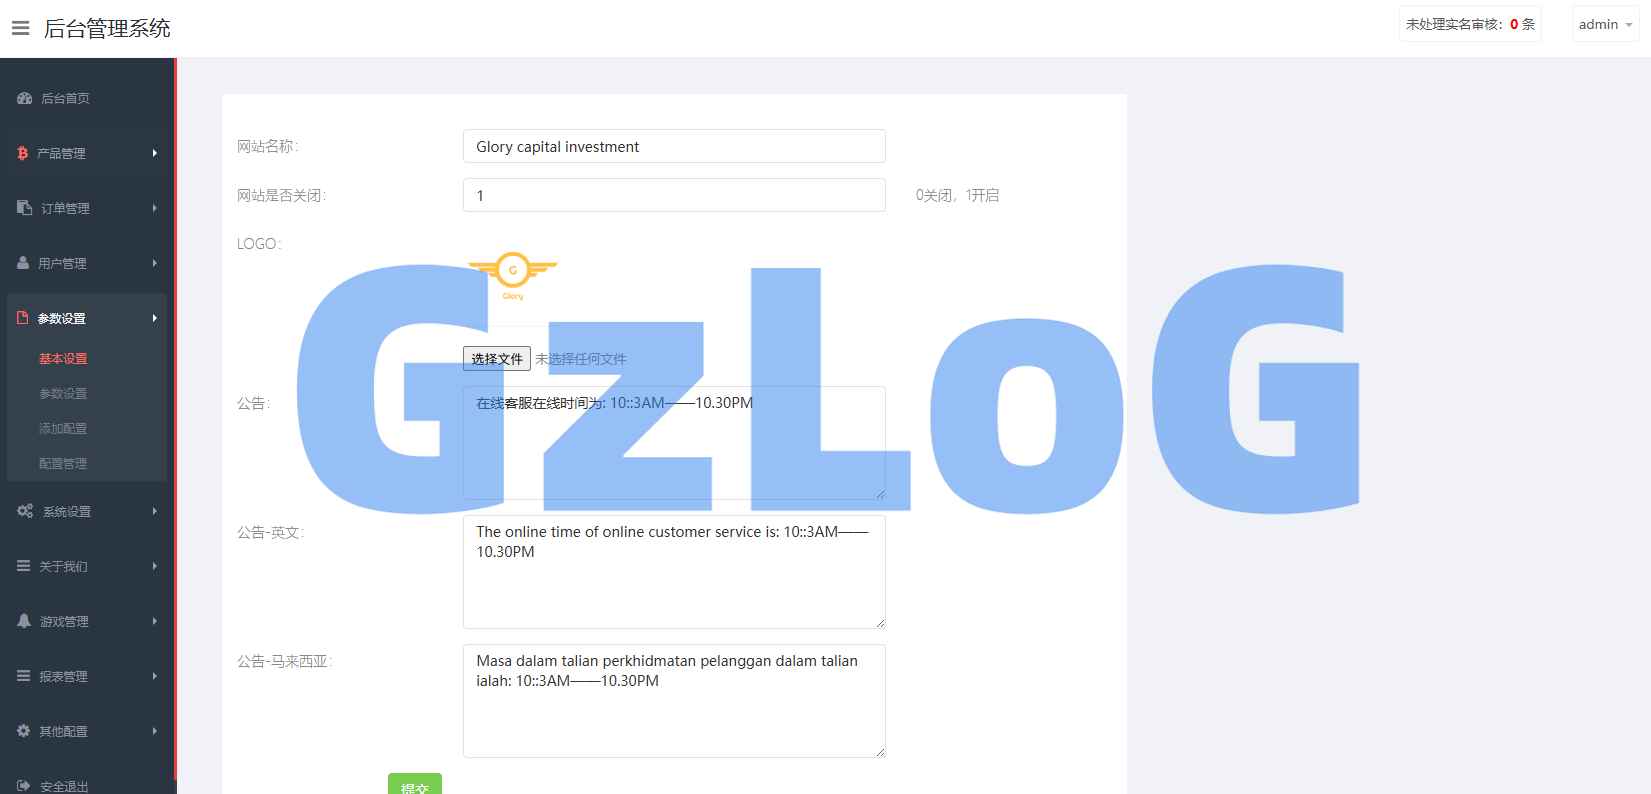
Task: Click the 网站名称 input field
Action: tap(674, 146)
